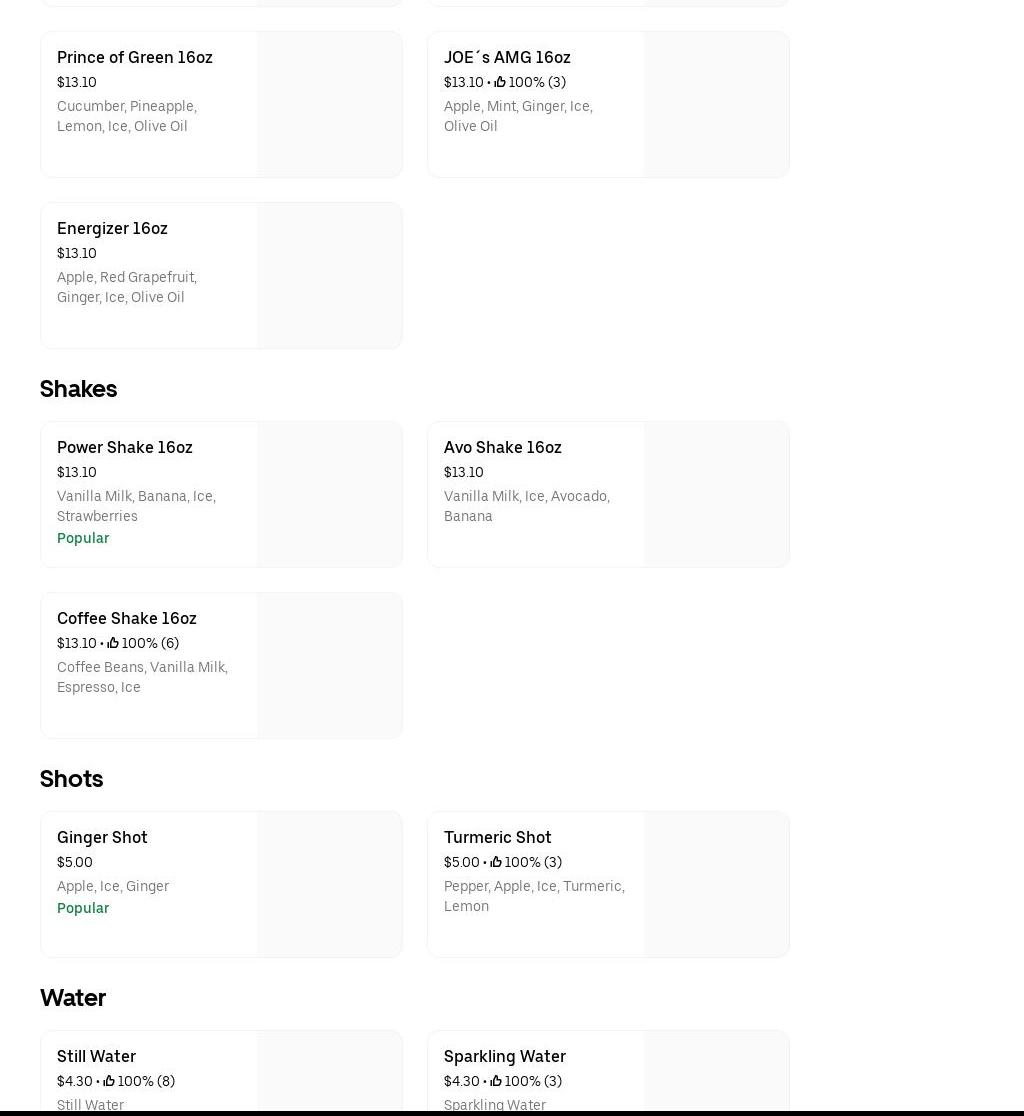Click thumbs-up icon on Coffee Shake 16oz

113,643
